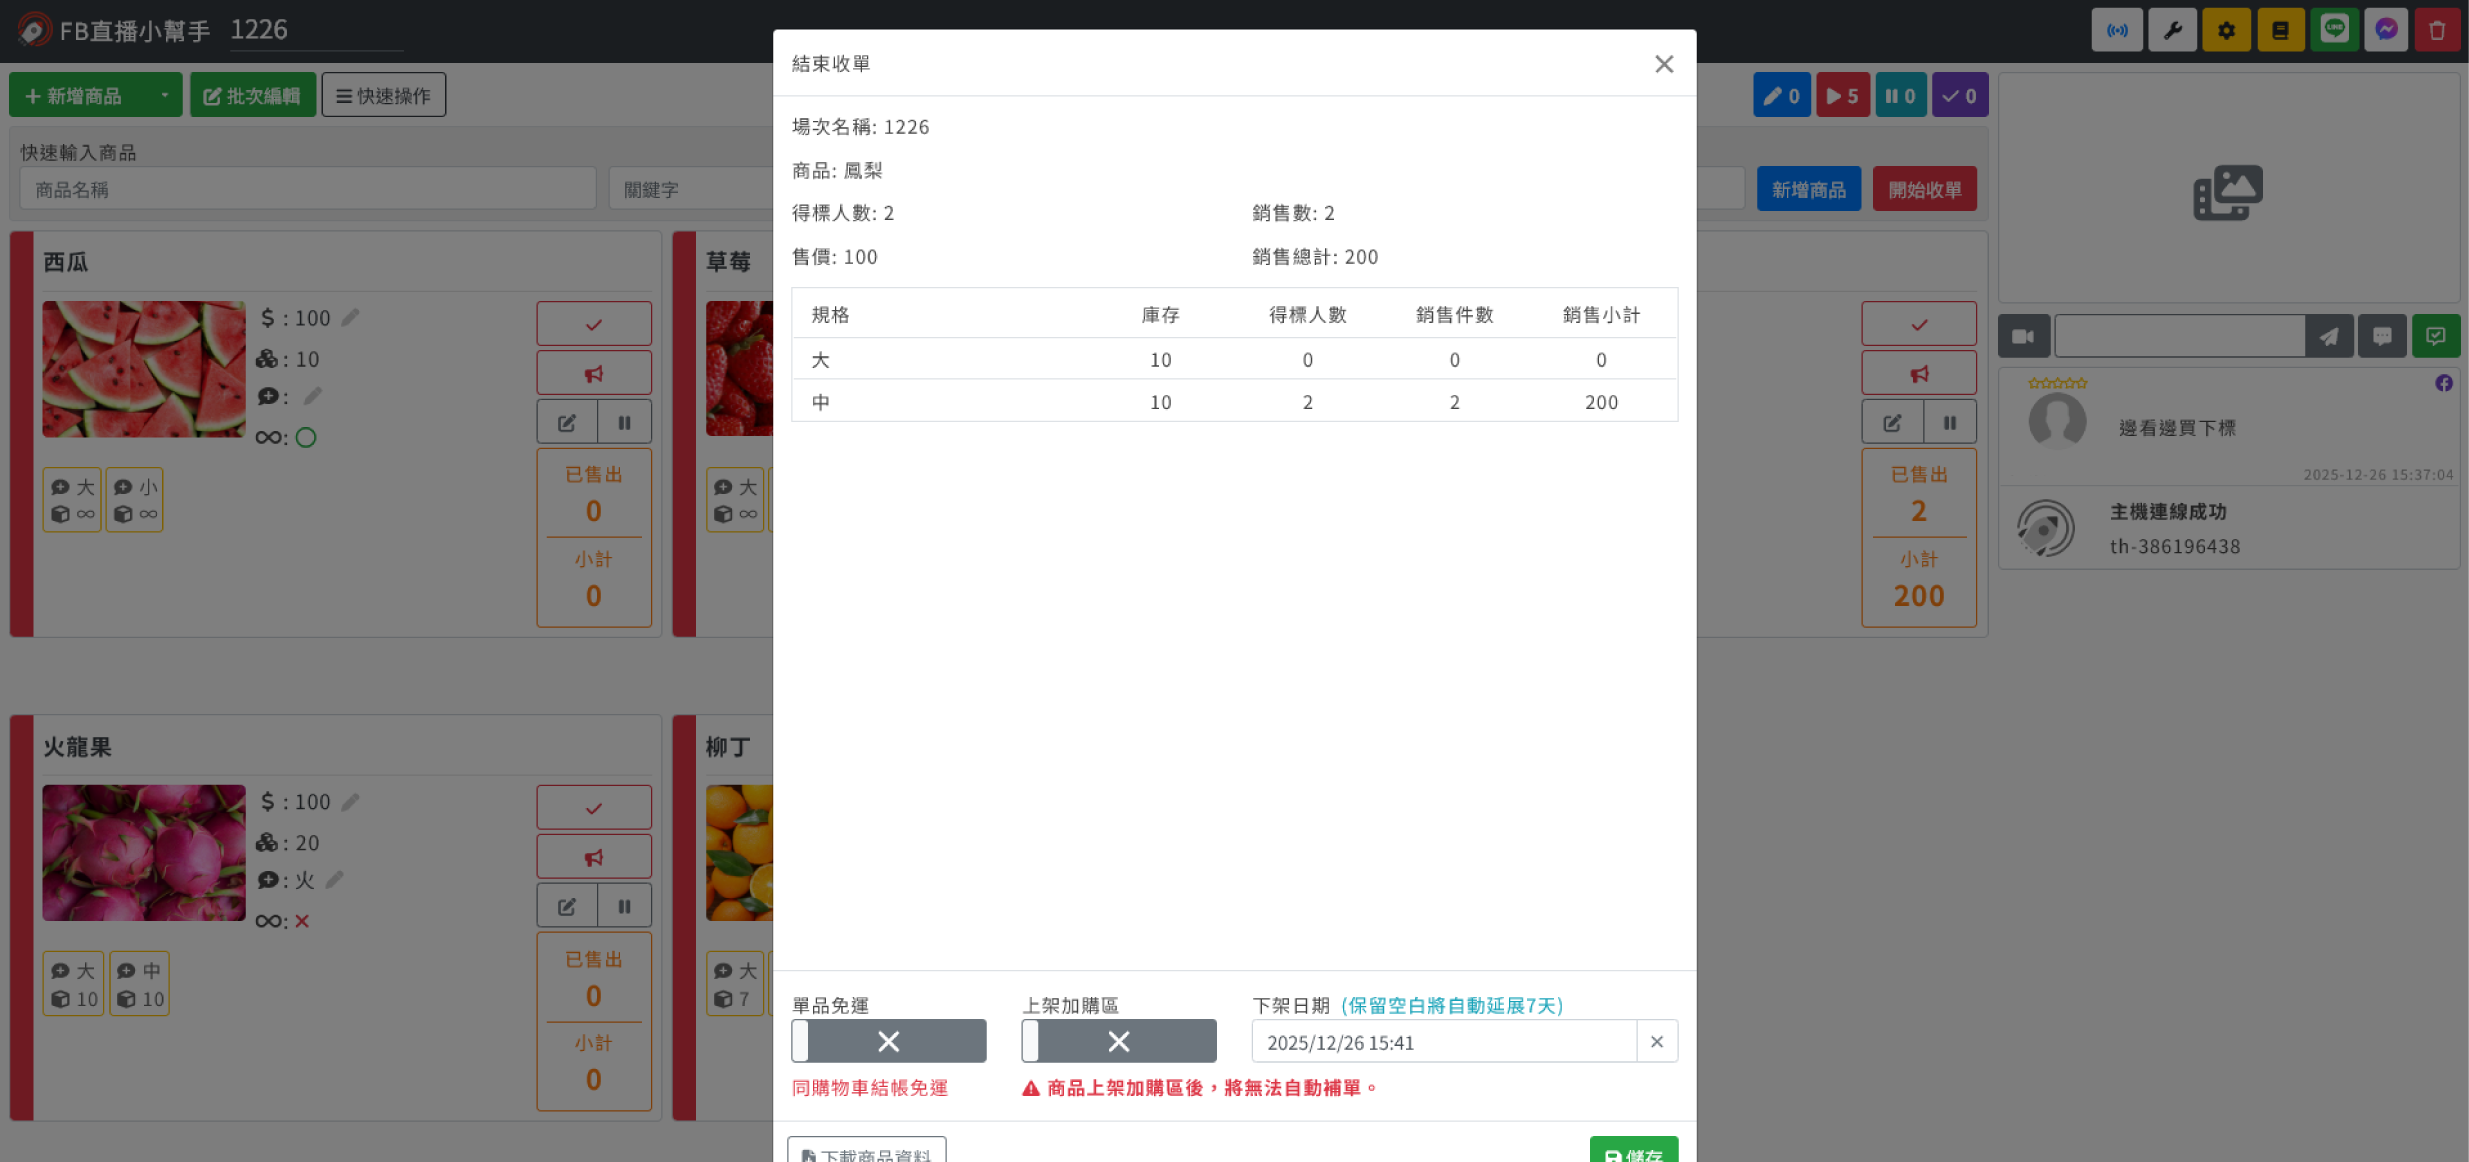Toggle the 單品免運 switch
Image resolution: width=2469 pixels, height=1162 pixels.
point(888,1041)
